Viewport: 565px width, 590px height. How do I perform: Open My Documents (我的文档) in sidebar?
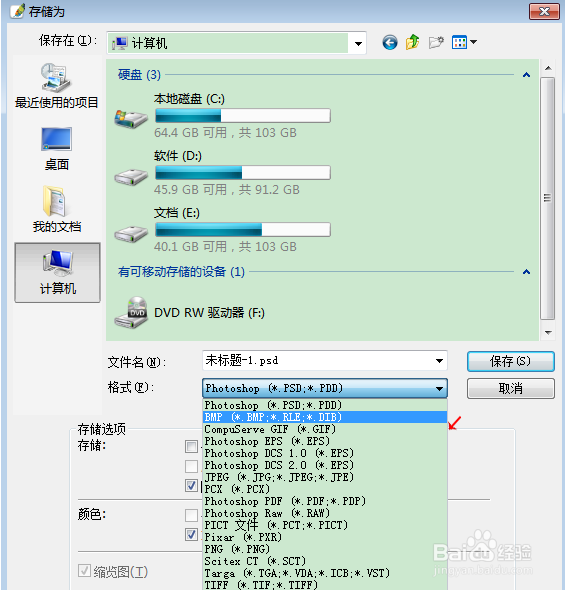click(x=56, y=210)
